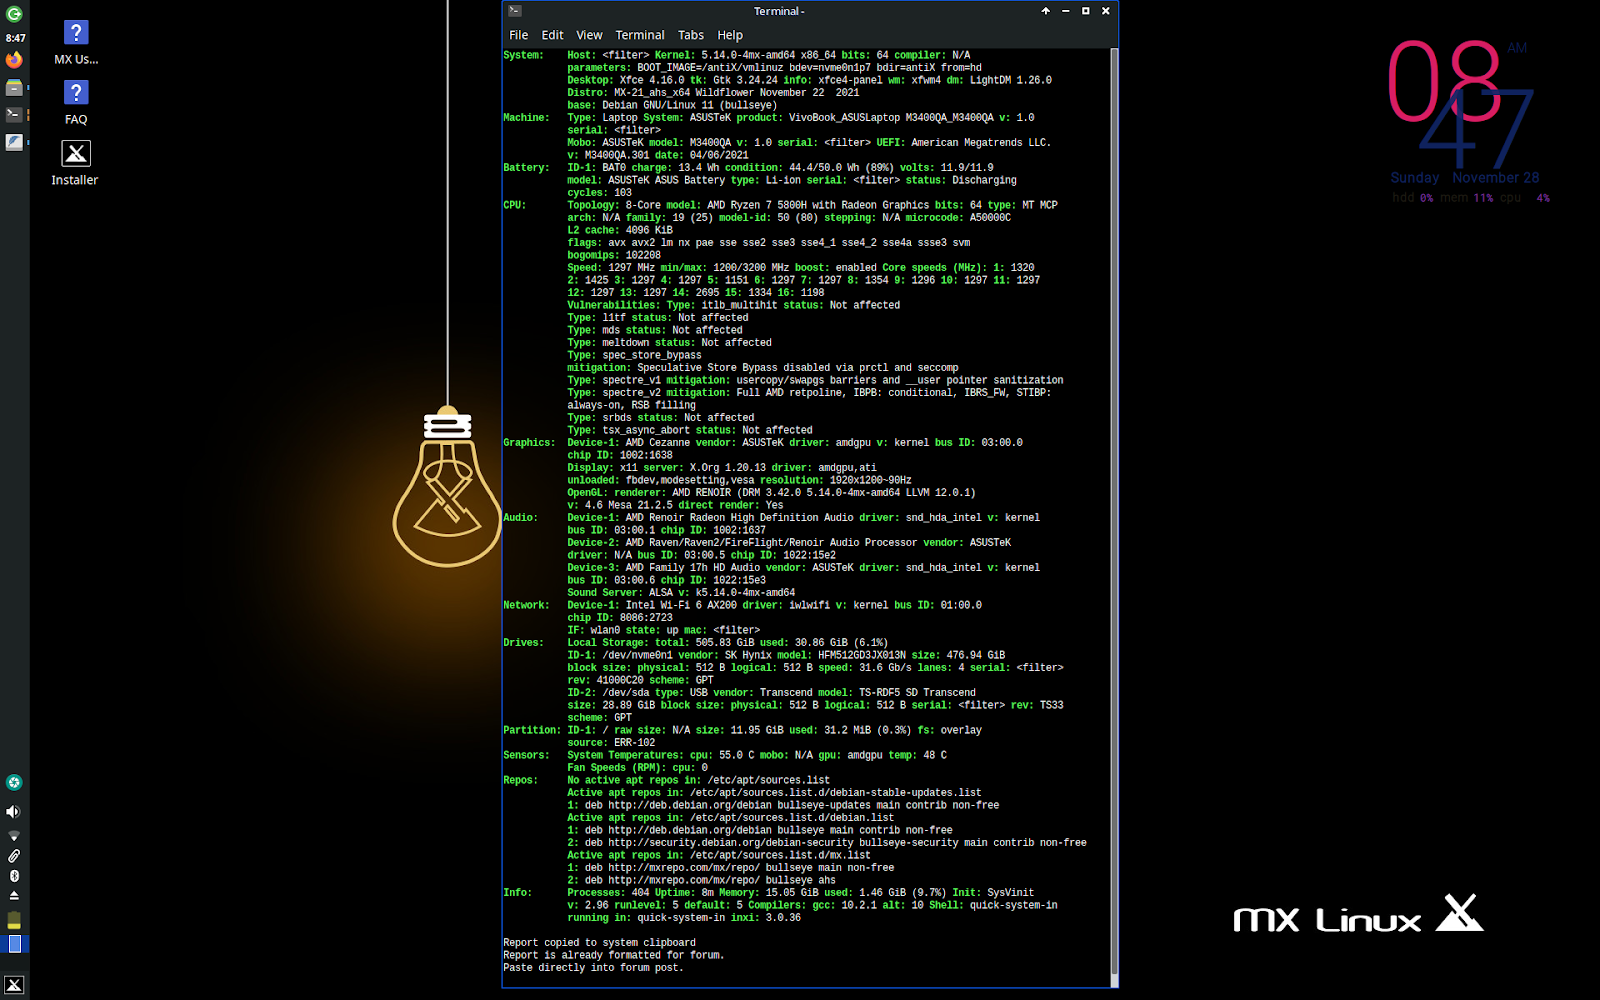Click the 'Sunday November 28' conky date
Screen dimensions: 1600x1000
point(1465,178)
